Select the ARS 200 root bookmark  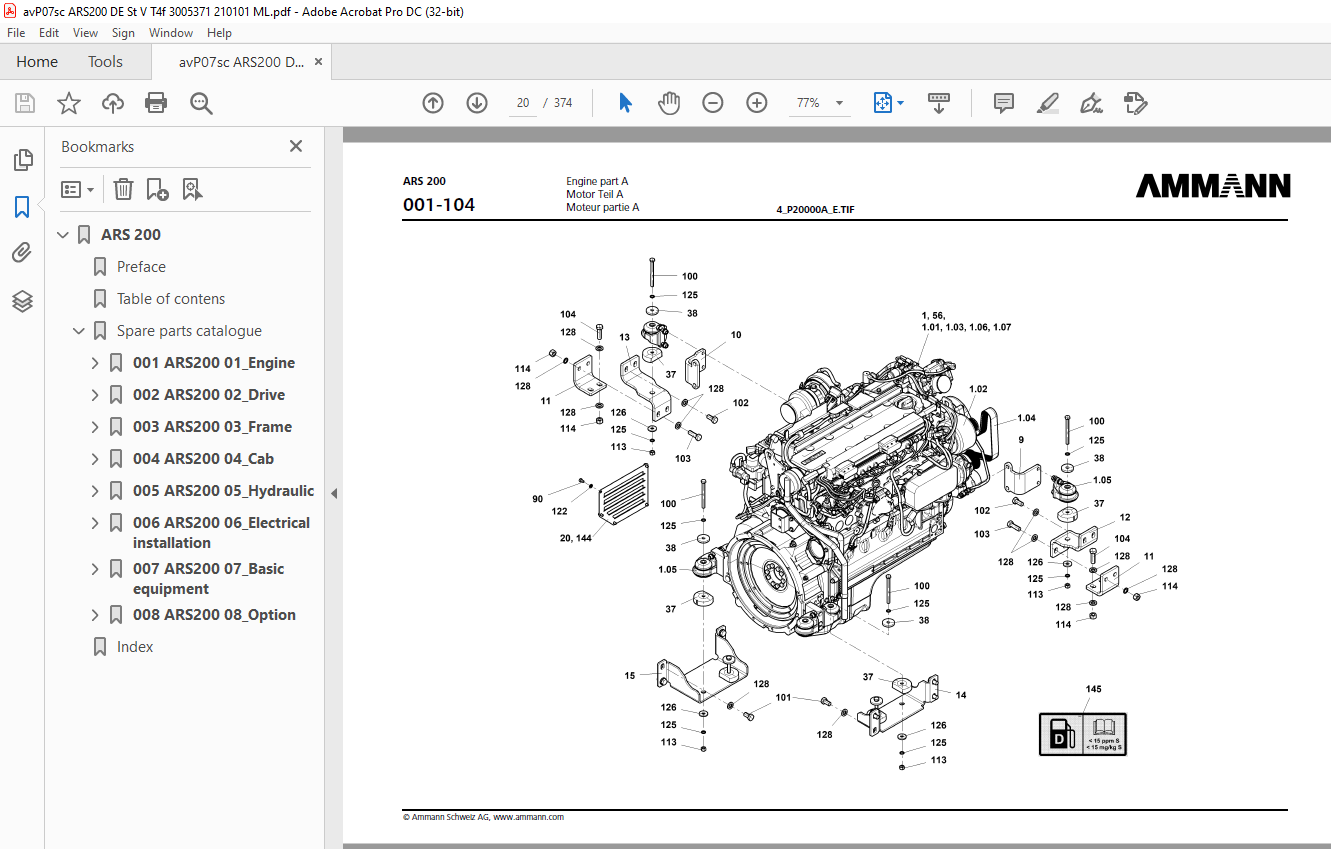click(x=131, y=235)
